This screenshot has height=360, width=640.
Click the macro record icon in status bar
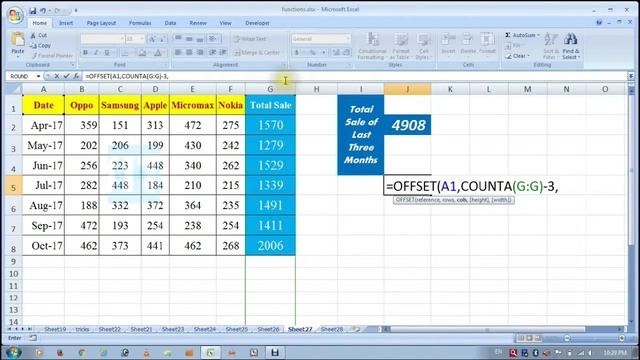[33, 338]
